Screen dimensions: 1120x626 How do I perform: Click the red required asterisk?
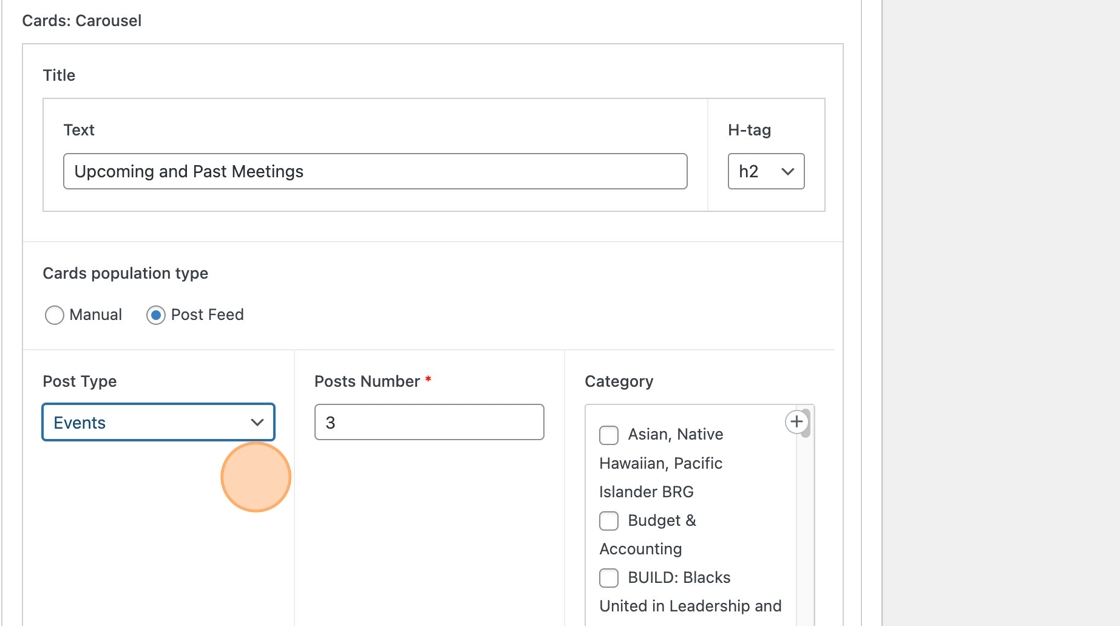click(x=428, y=380)
